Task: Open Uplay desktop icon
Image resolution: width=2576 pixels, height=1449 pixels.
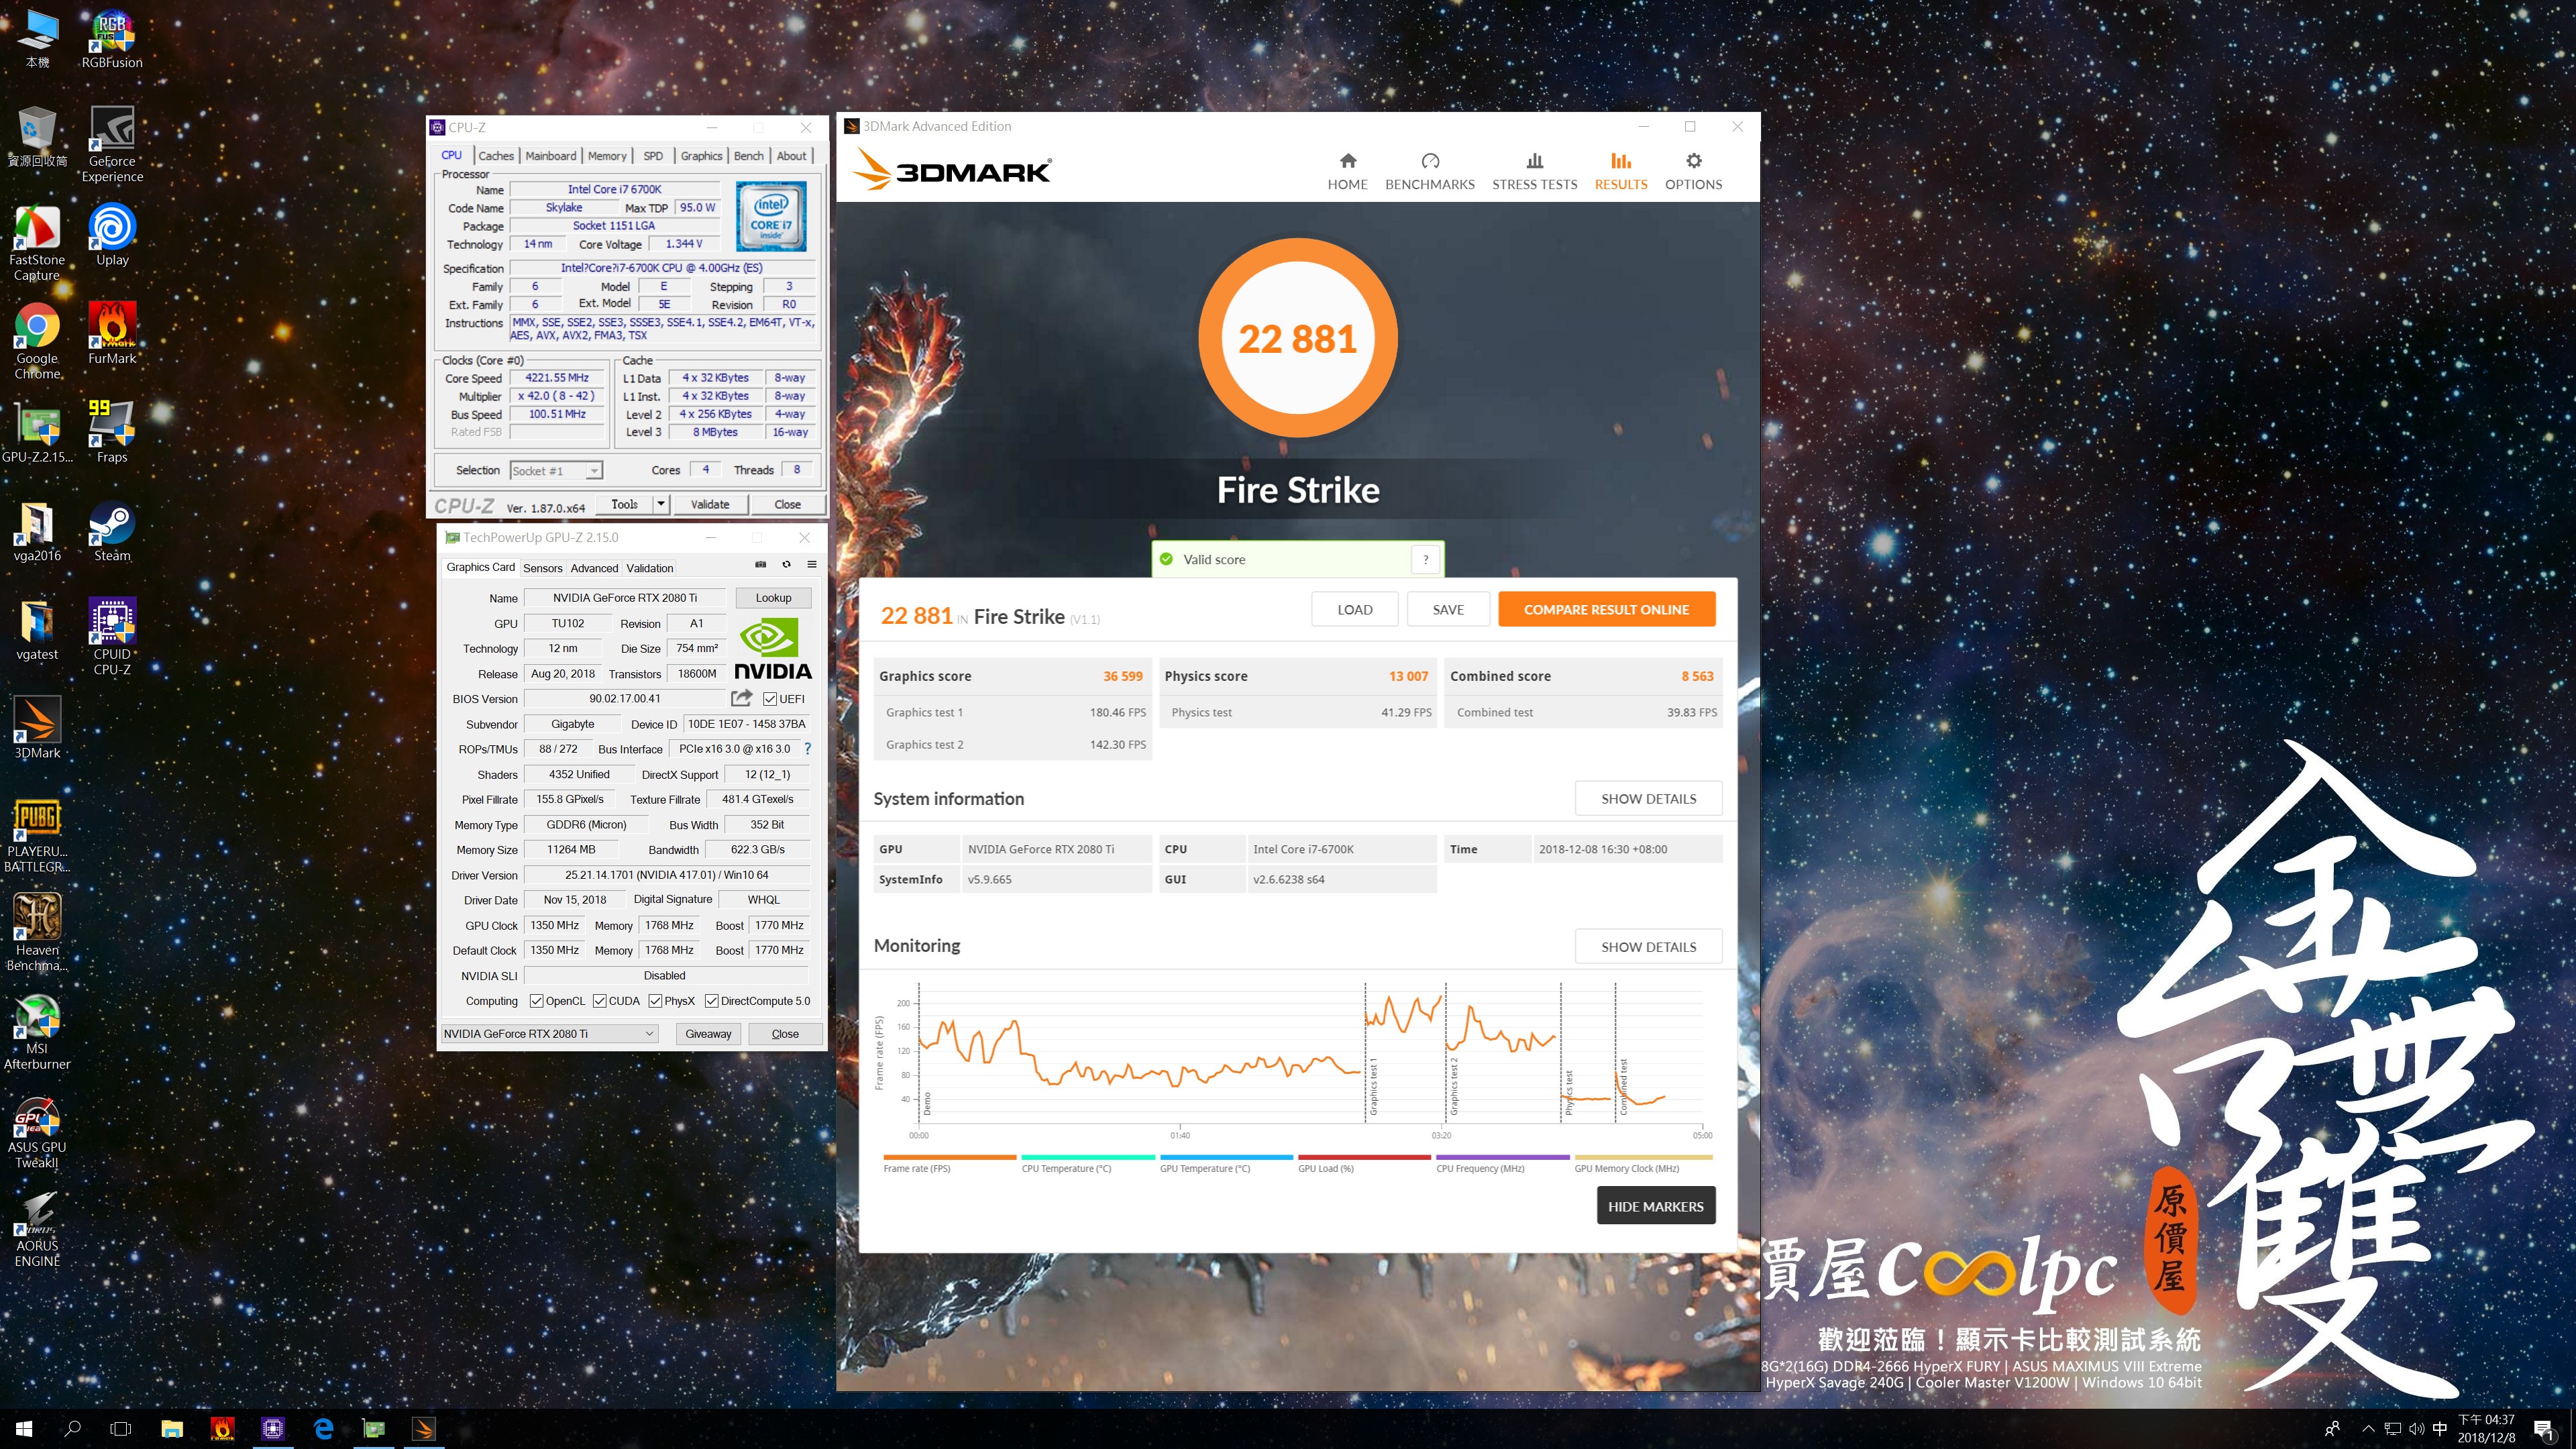Action: coord(112,235)
